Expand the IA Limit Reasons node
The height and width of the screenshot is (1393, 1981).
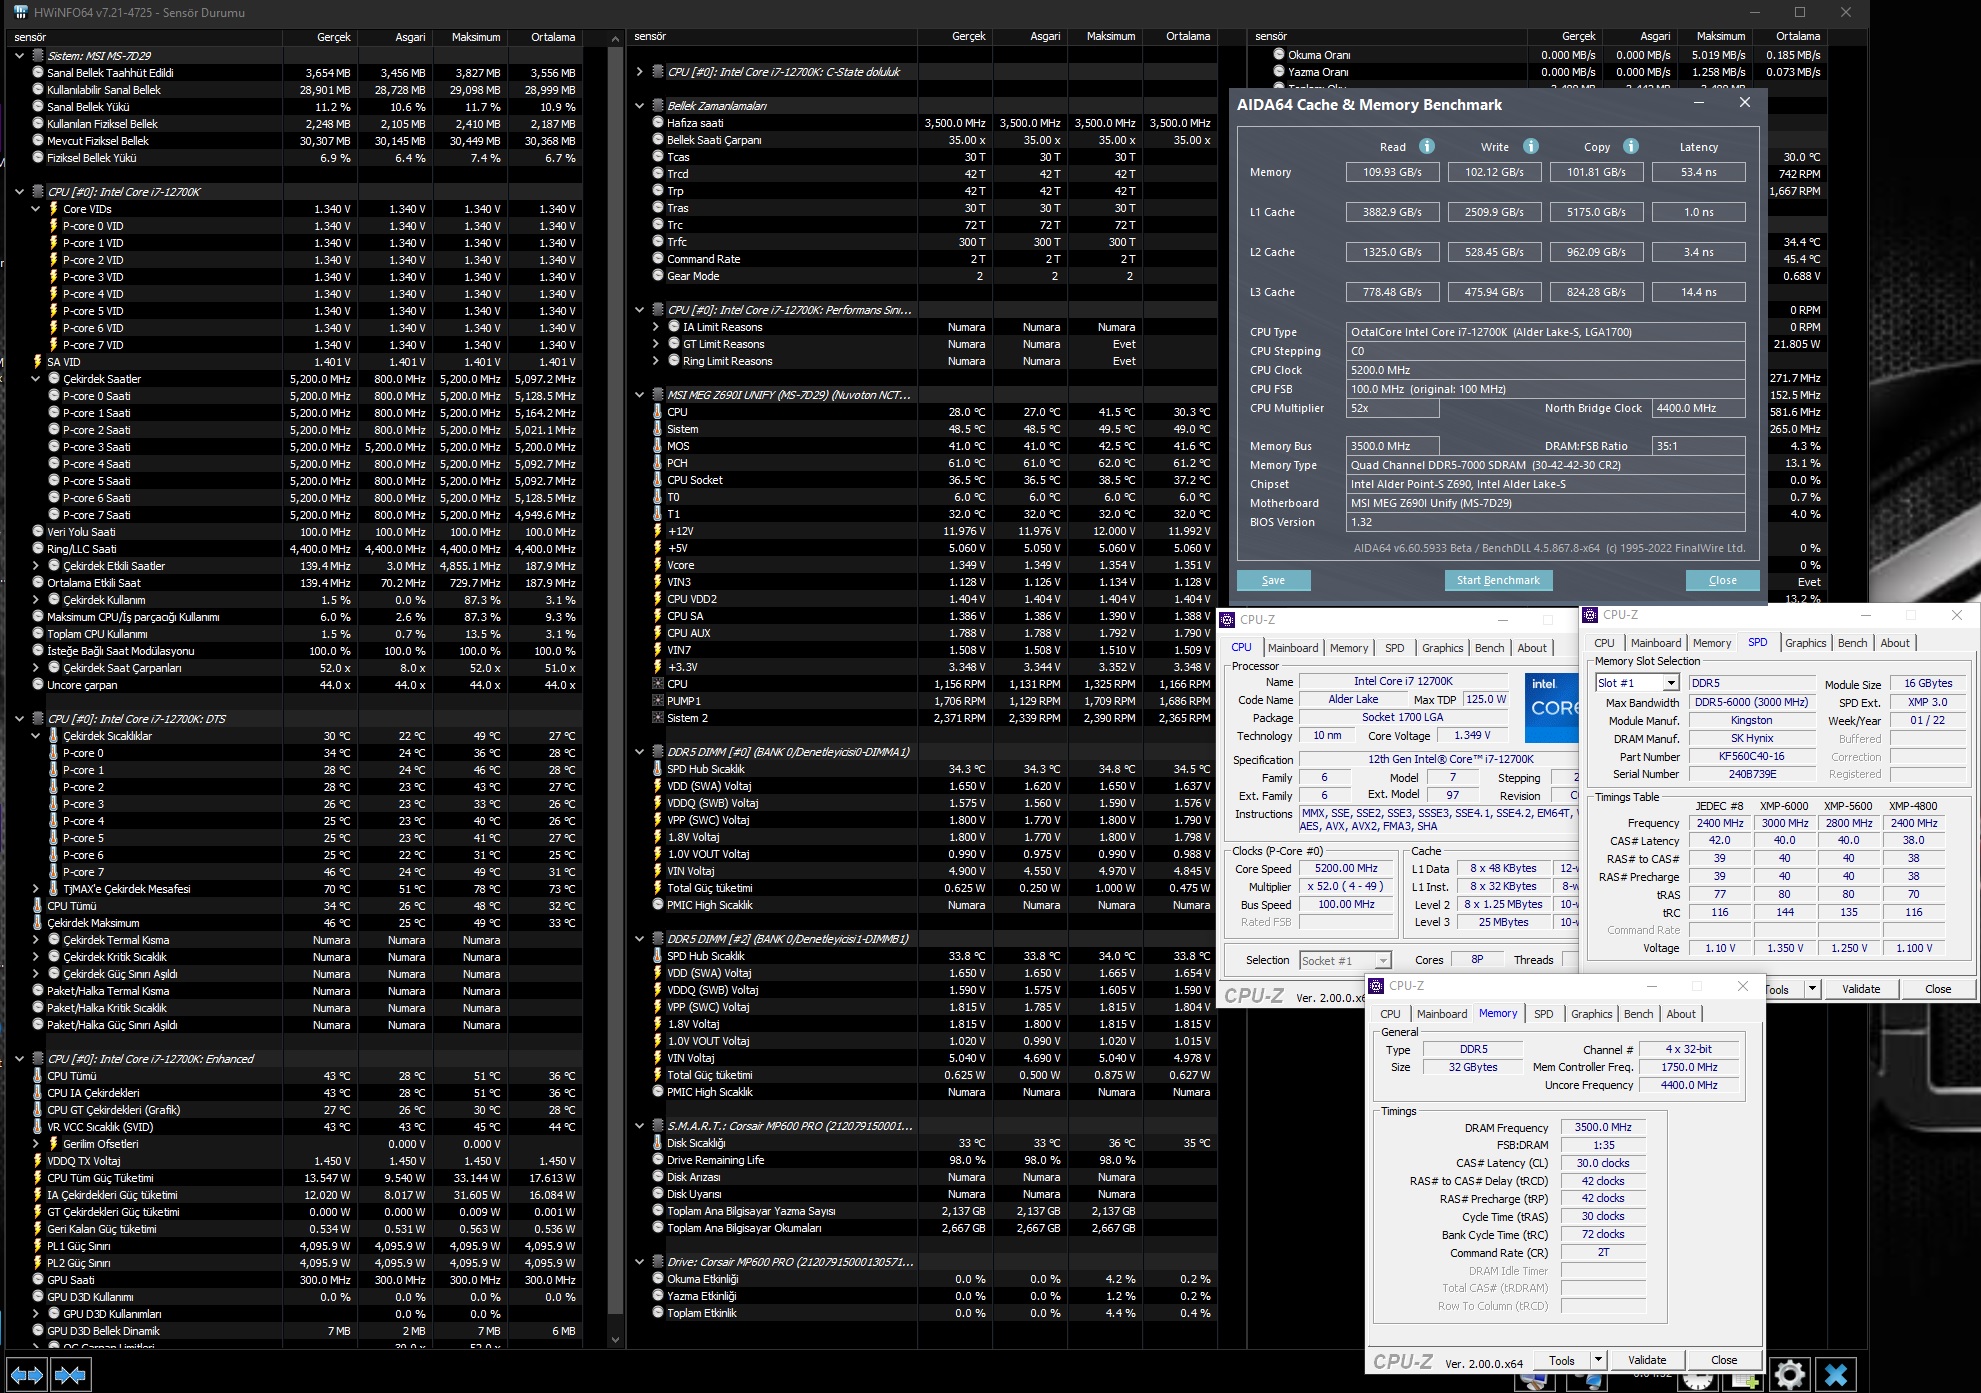click(656, 327)
